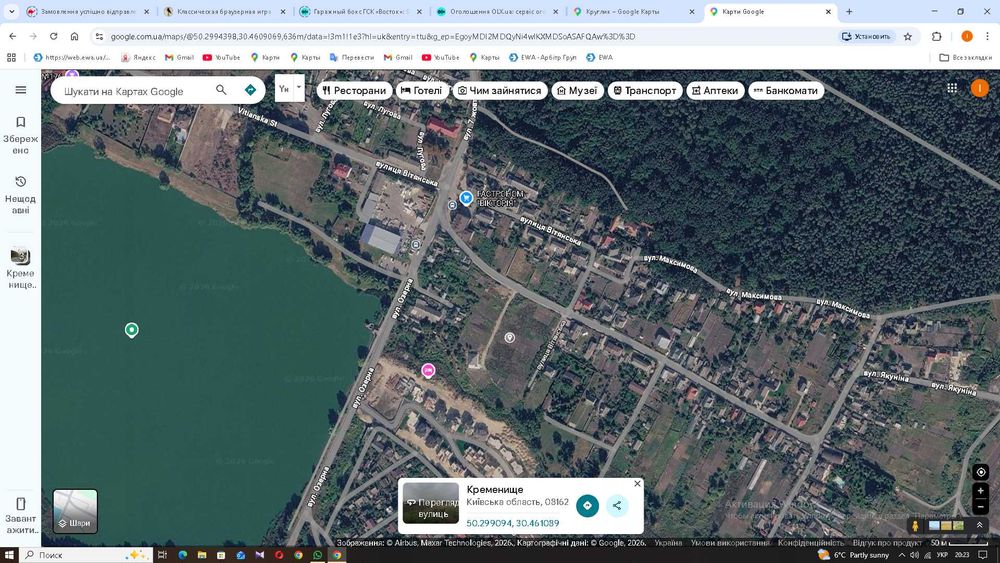Screen dimensions: 1000x563
Task: Click the pink hotel marker near the lake
Action: point(428,370)
